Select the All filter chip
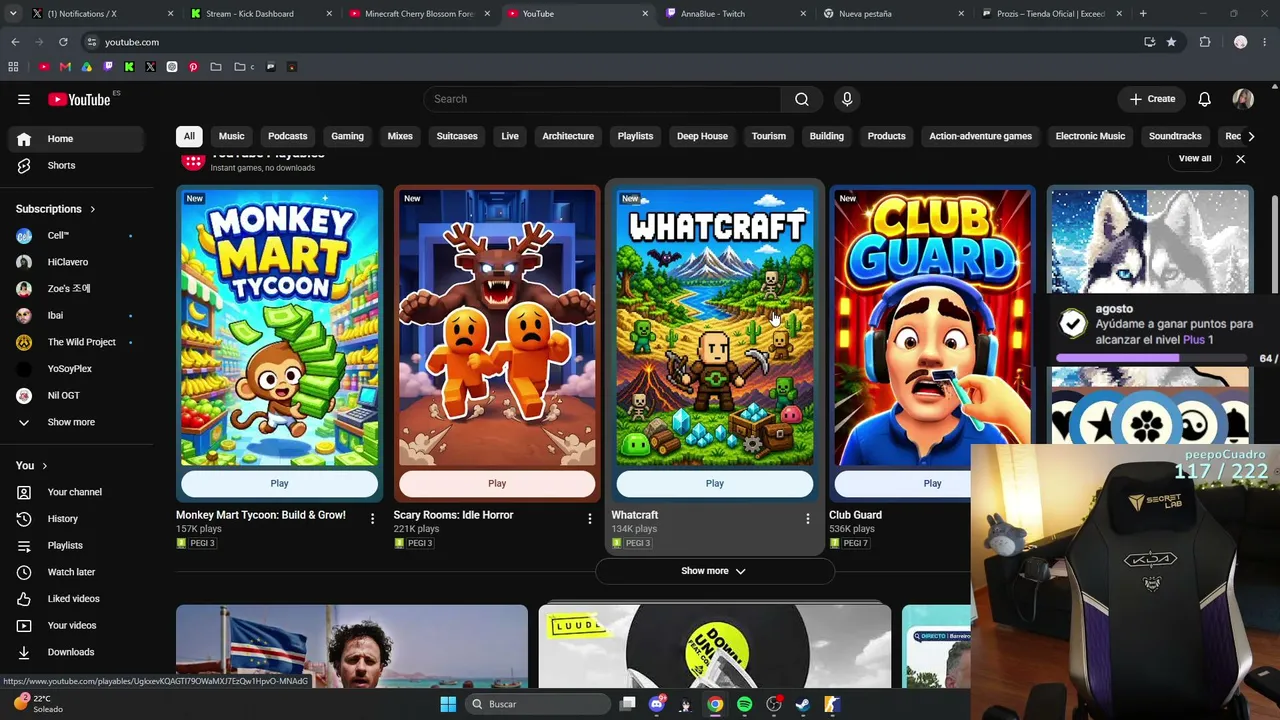This screenshot has width=1280, height=720. tap(189, 136)
